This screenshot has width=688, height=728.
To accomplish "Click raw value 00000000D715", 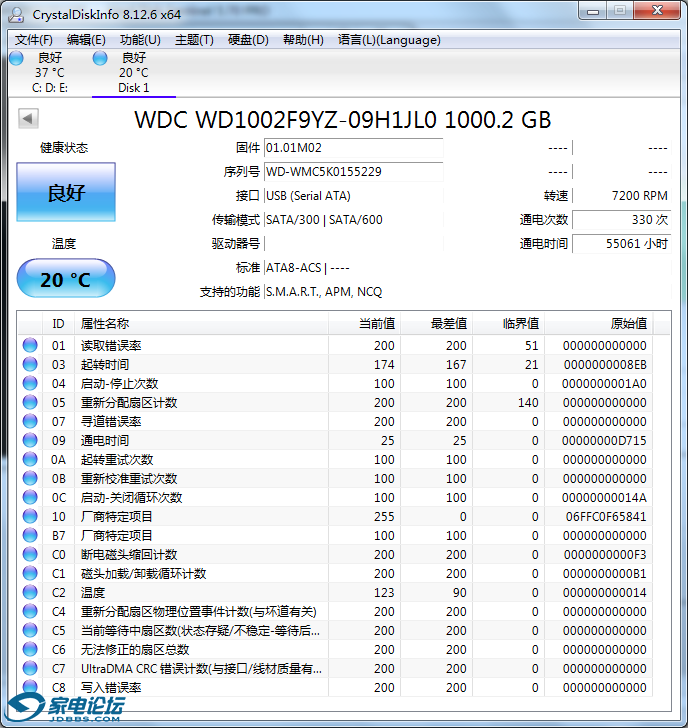I will (x=604, y=441).
